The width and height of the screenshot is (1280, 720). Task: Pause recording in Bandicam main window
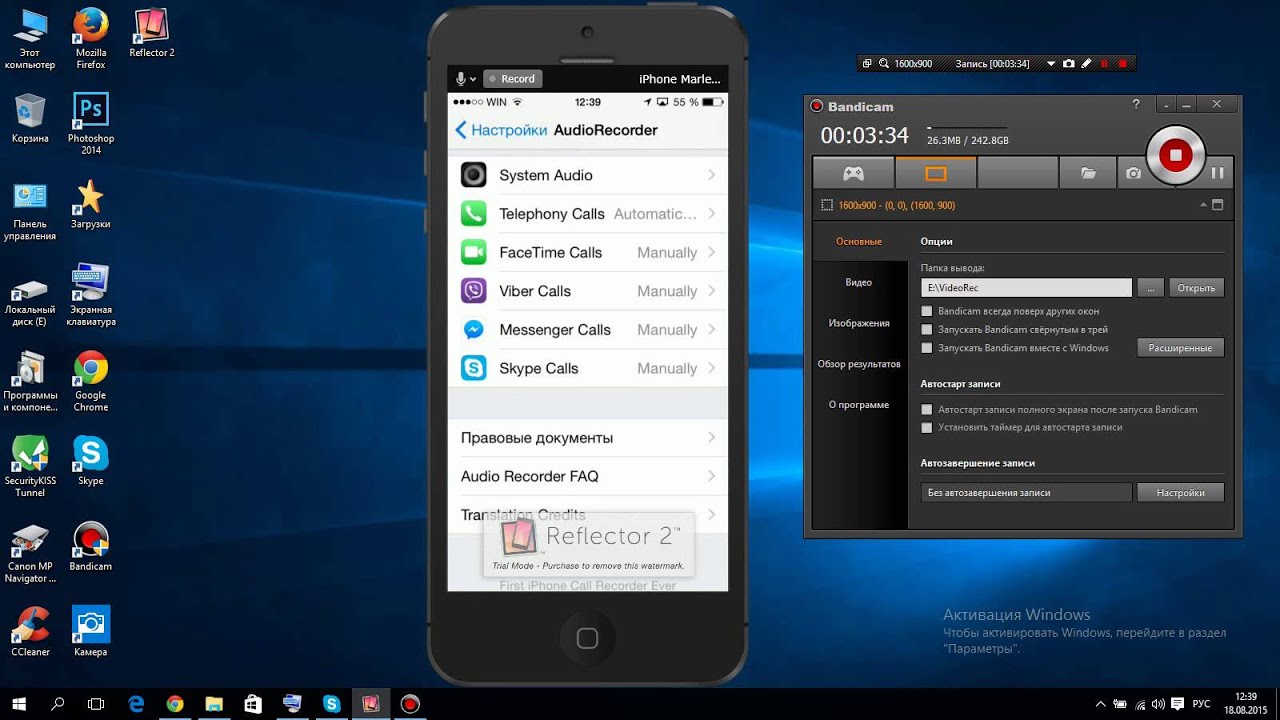[x=1217, y=173]
